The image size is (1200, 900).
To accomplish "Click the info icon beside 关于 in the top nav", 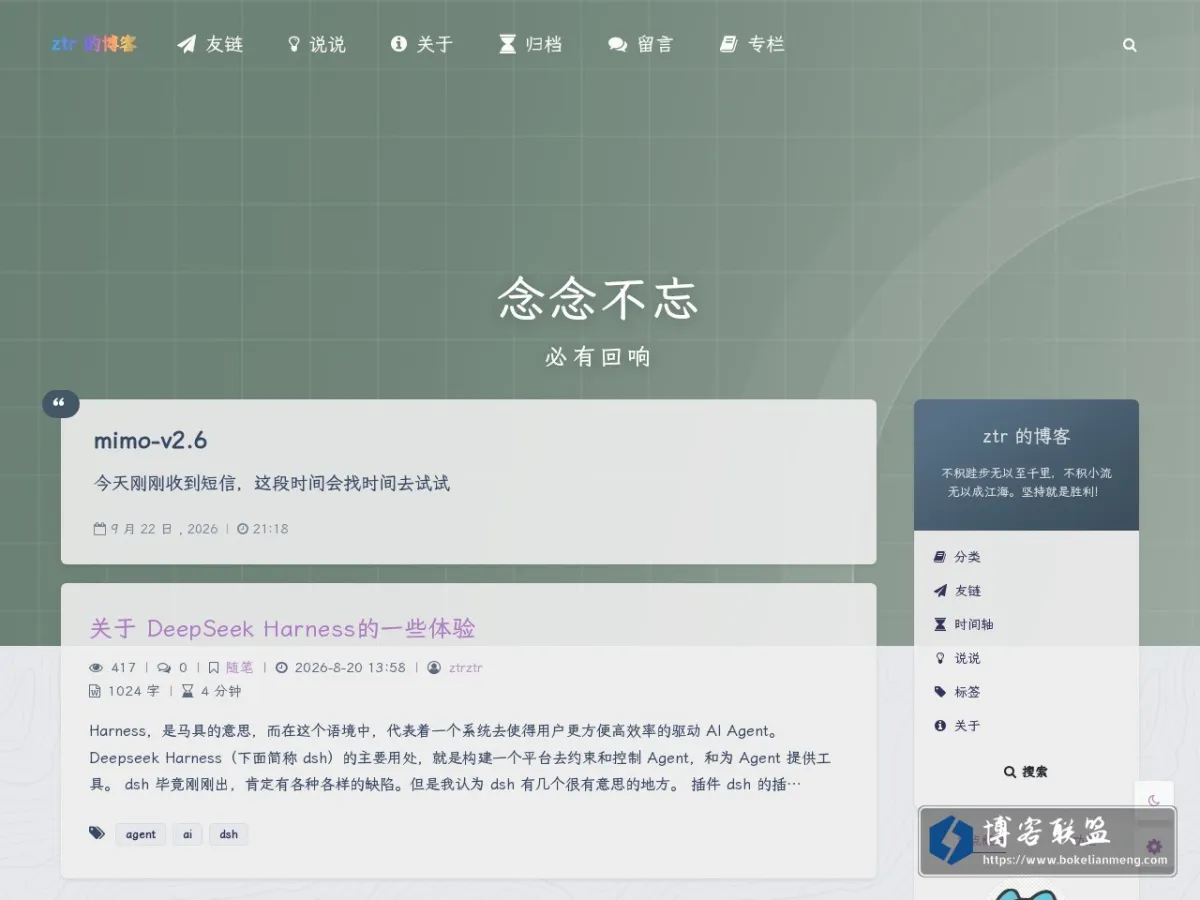I will click(399, 44).
